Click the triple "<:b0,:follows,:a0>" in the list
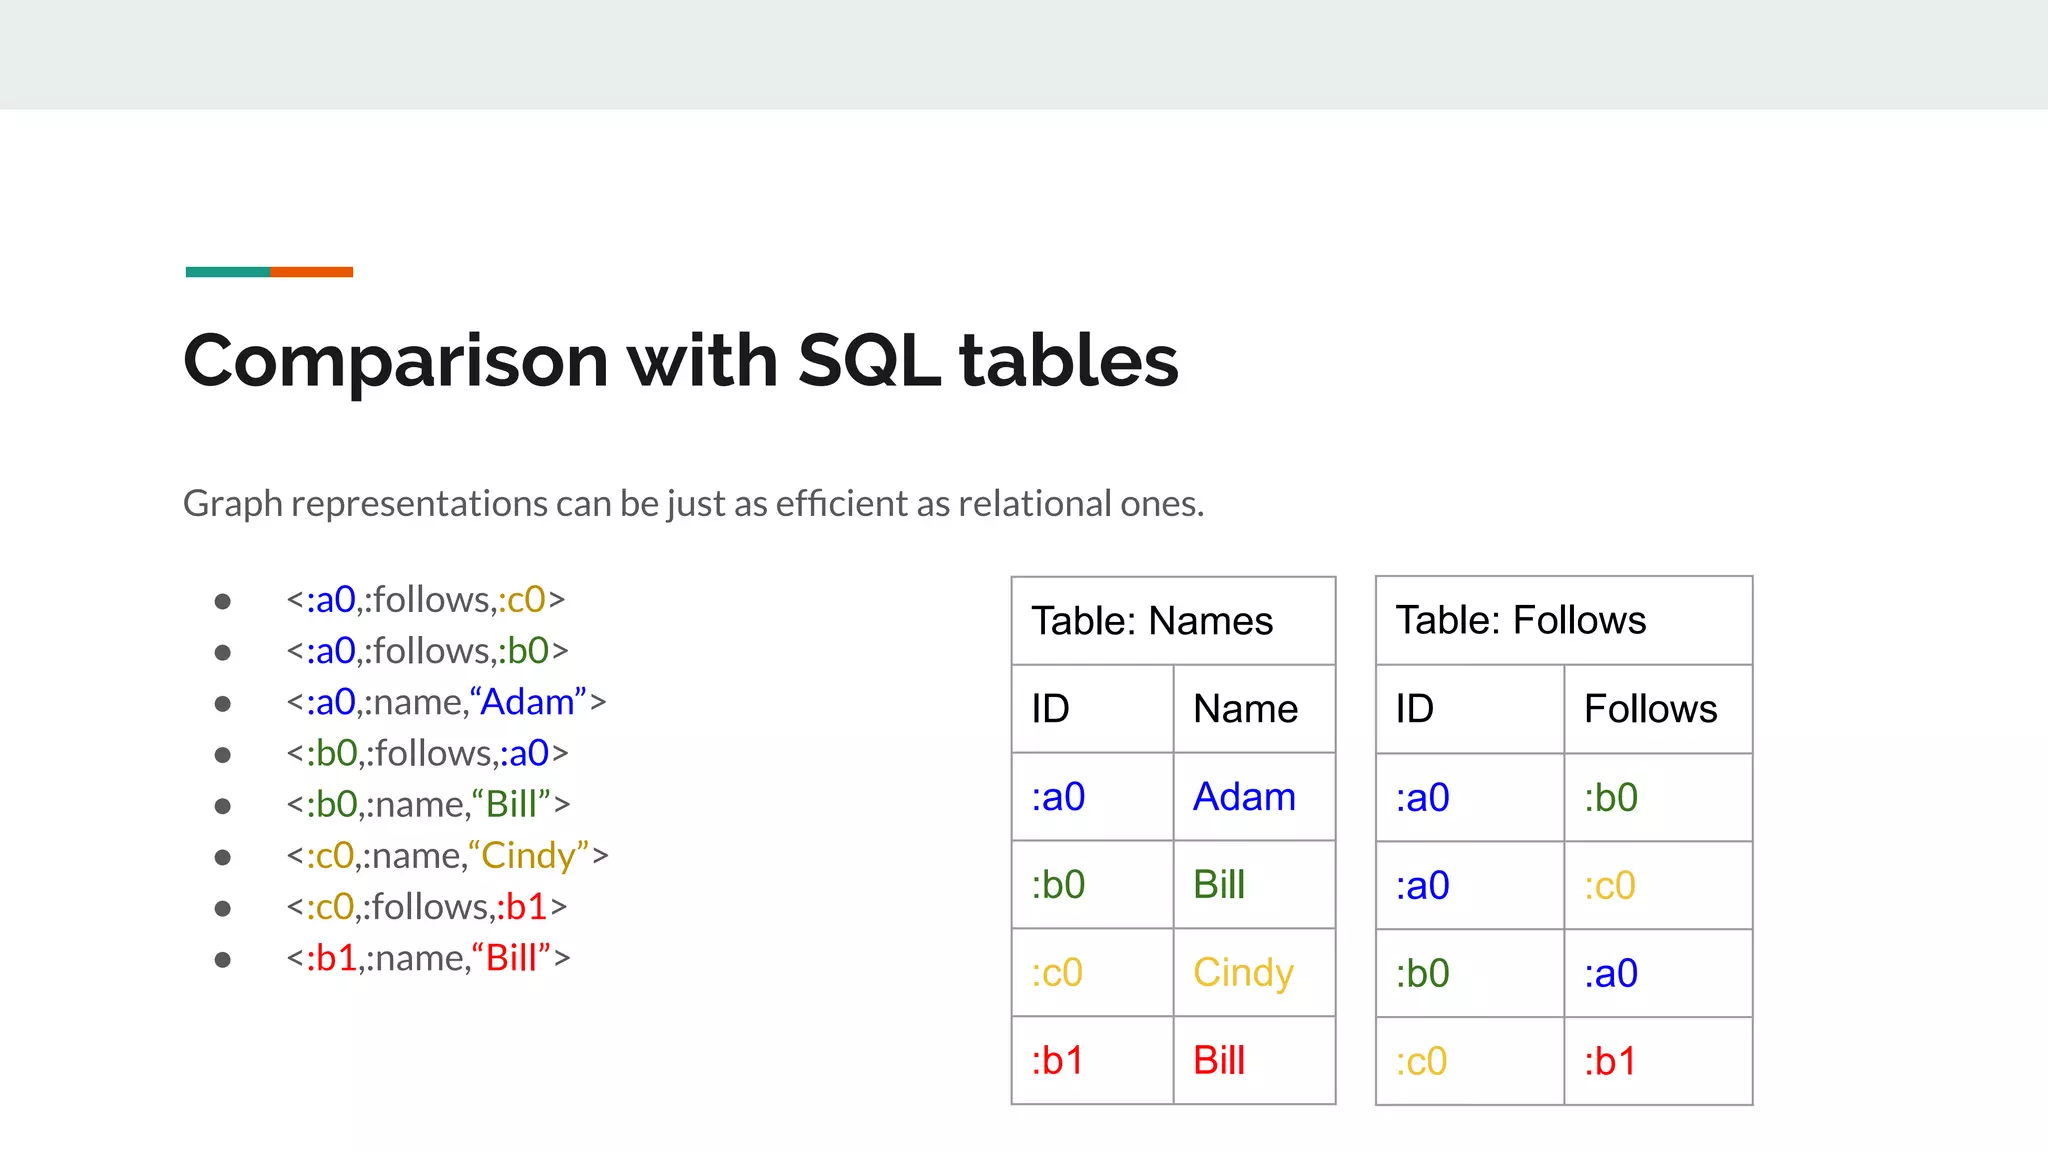This screenshot has width=2048, height=1152. (427, 753)
